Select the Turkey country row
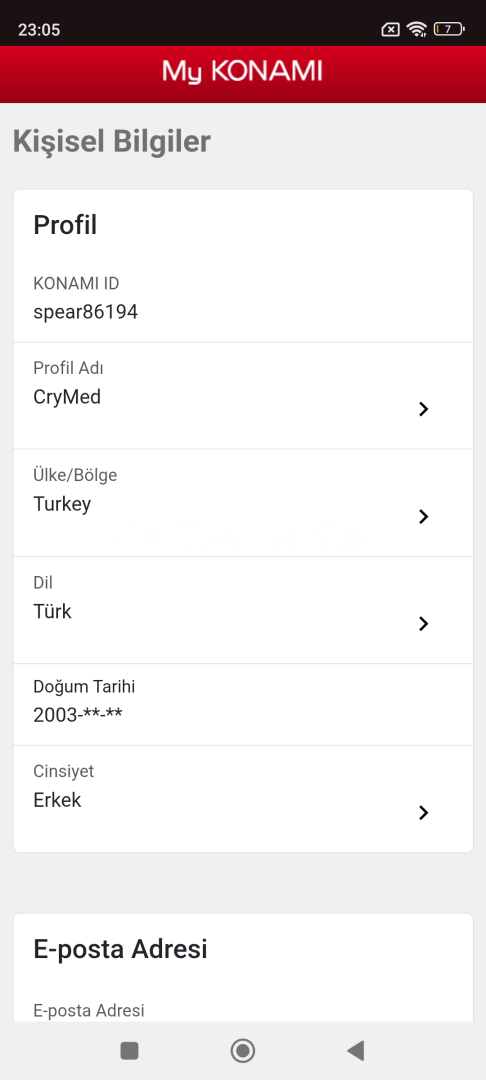Viewport: 486px width, 1080px height. click(x=243, y=503)
